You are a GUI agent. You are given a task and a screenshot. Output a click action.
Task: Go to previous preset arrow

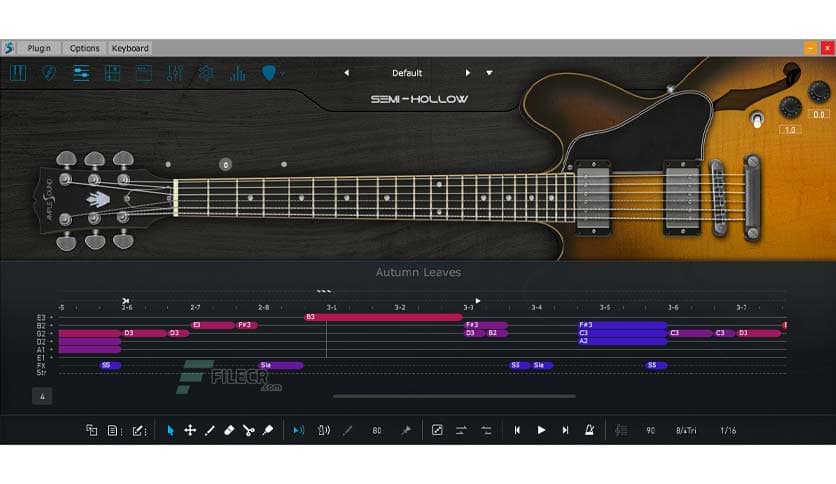(x=347, y=73)
